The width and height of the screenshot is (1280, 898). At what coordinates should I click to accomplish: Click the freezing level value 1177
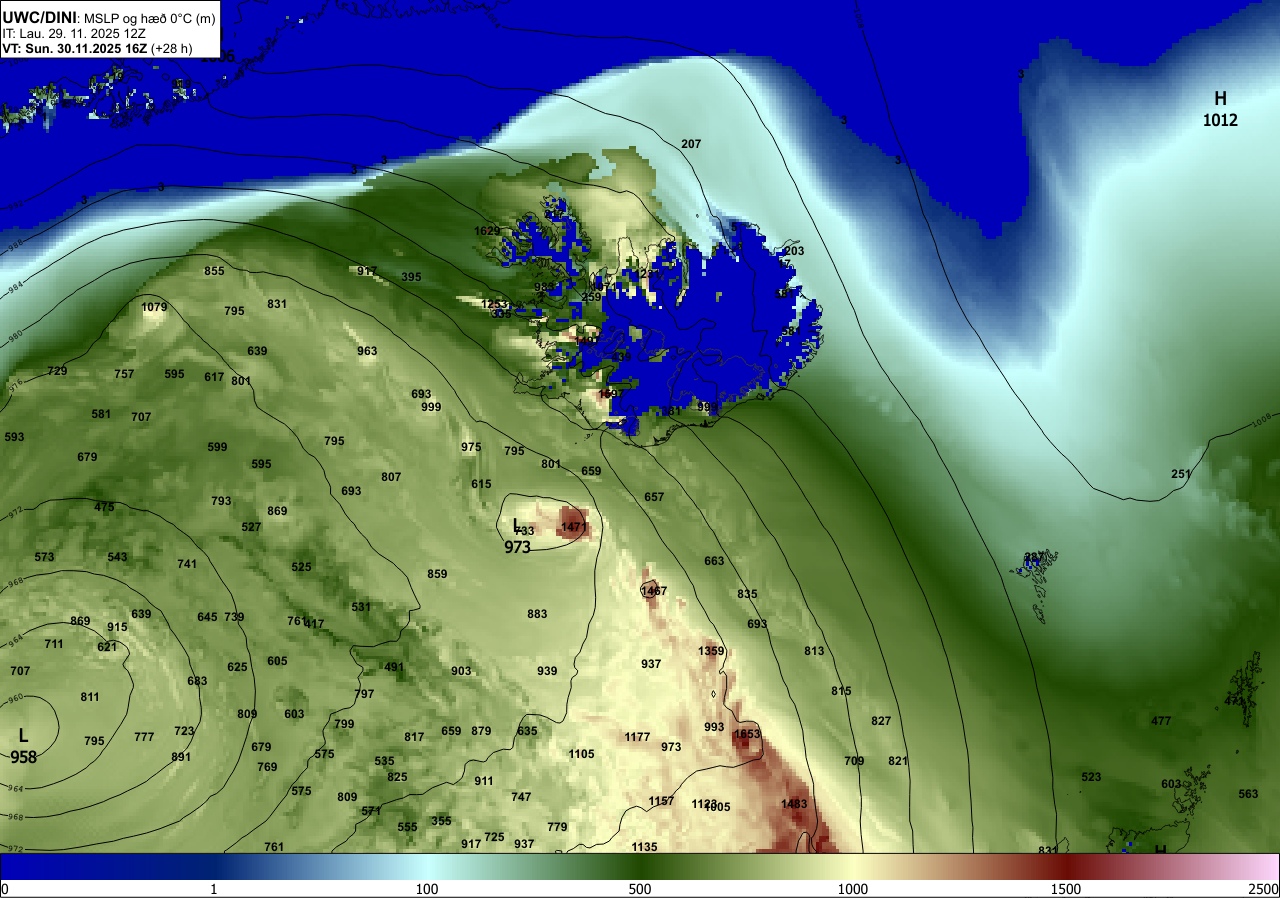[638, 737]
